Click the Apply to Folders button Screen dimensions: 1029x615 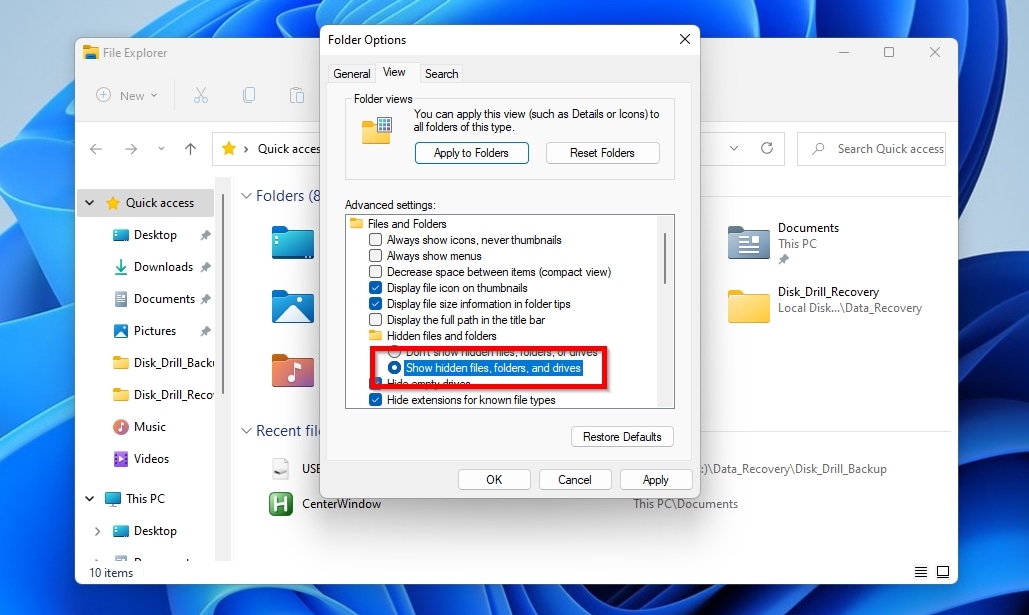point(471,153)
